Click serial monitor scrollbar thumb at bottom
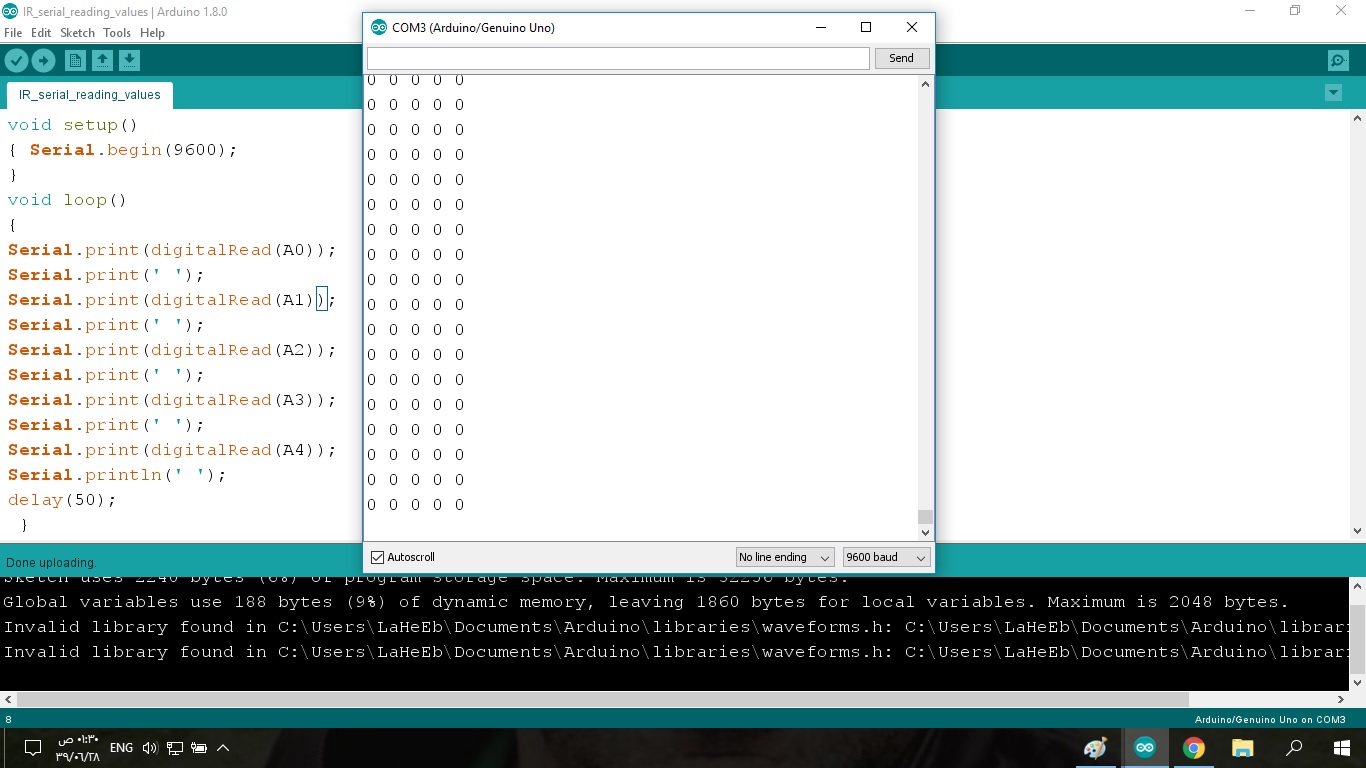Viewport: 1366px width, 768px height. point(925,517)
